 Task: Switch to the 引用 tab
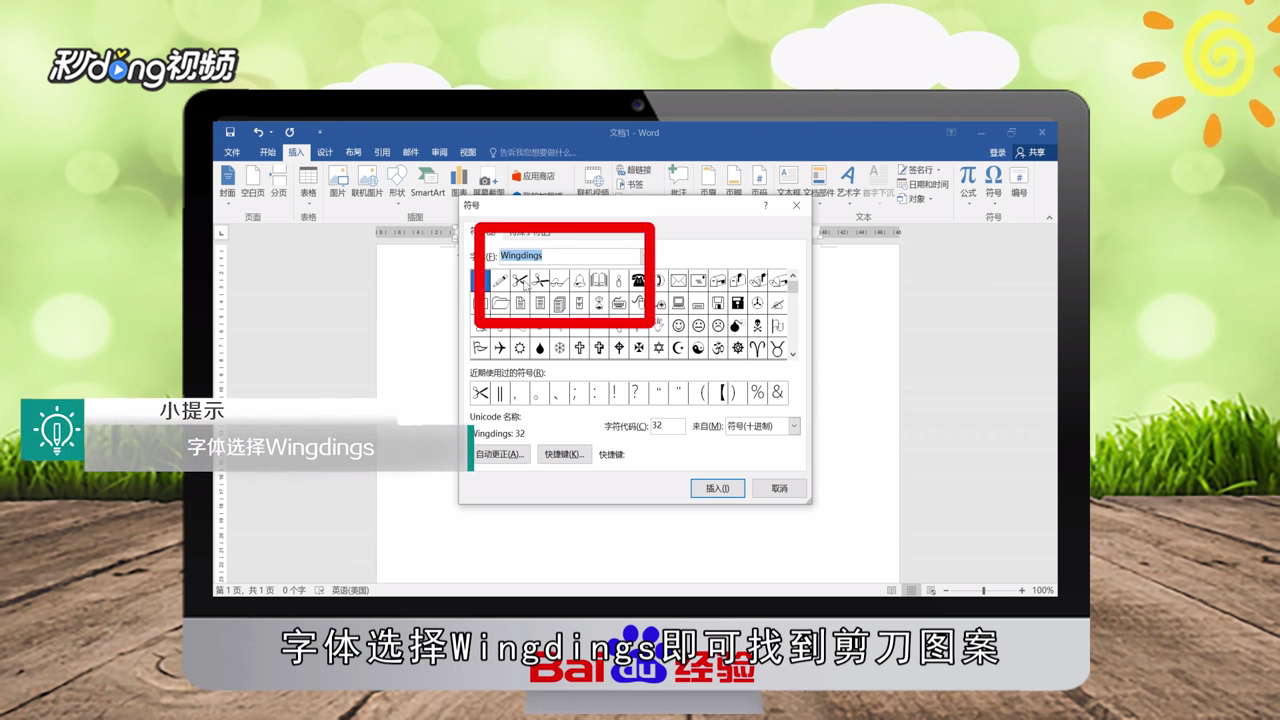[x=382, y=152]
